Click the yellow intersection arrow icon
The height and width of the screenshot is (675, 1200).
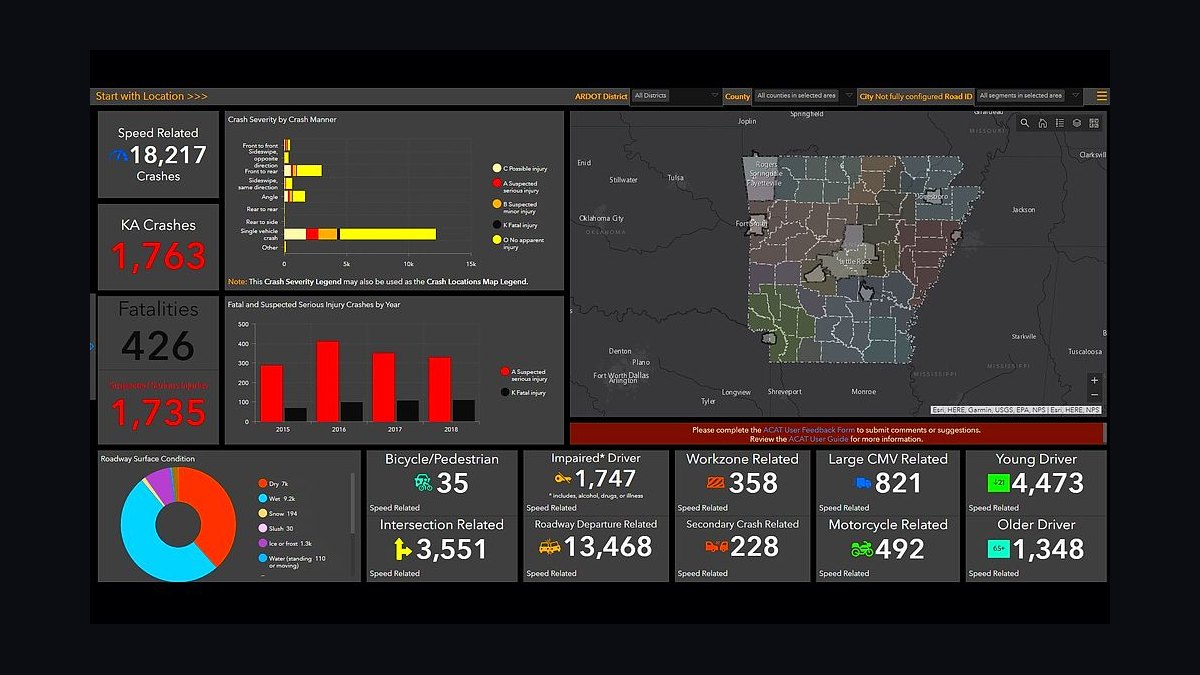coord(402,548)
